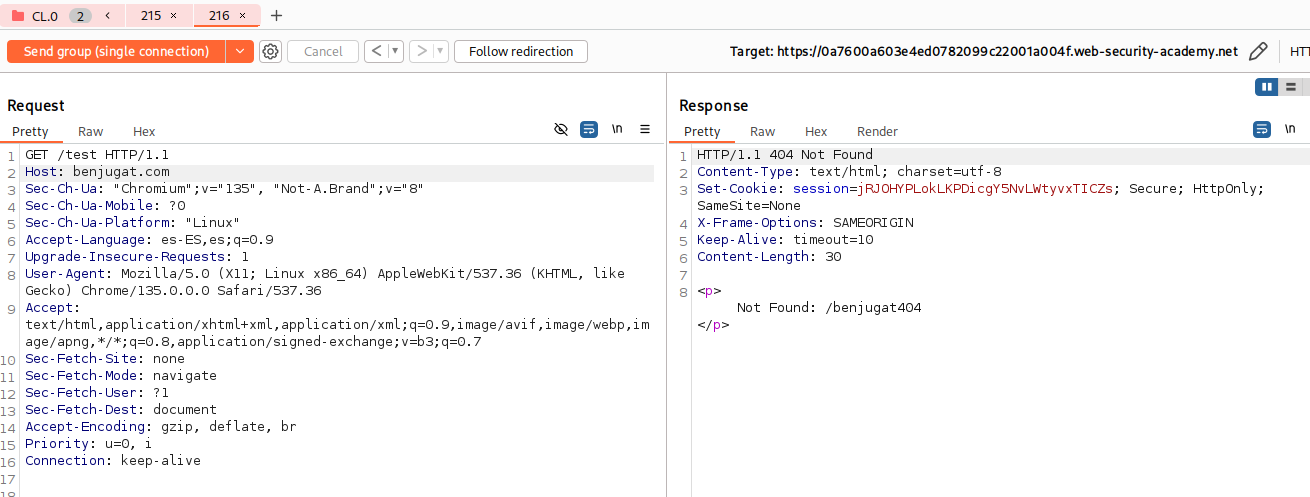Select request tab 216
The width and height of the screenshot is (1310, 497).
pyautogui.click(x=219, y=16)
